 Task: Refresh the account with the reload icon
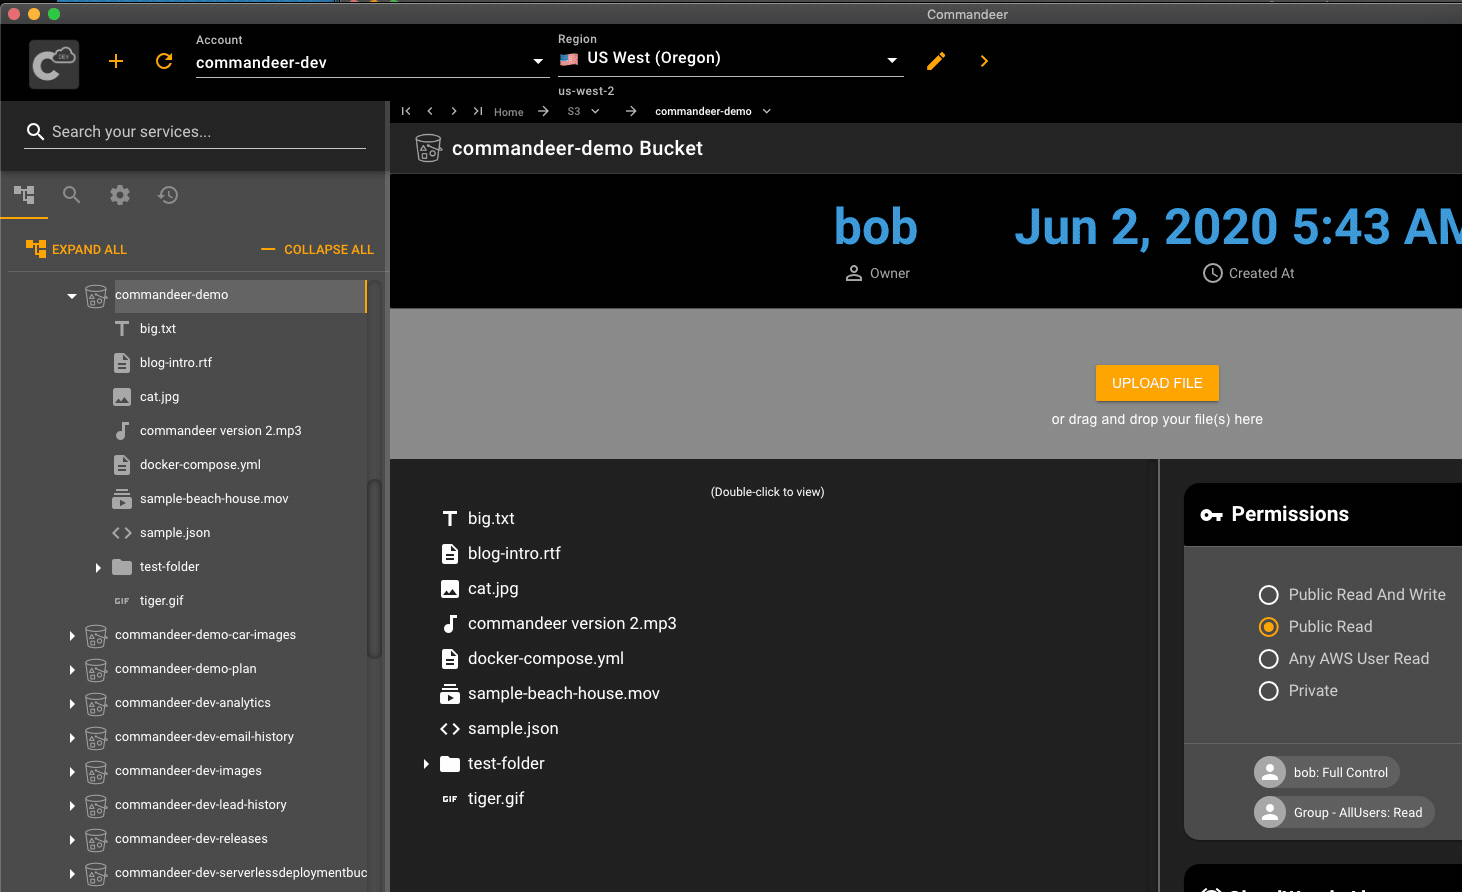[164, 61]
